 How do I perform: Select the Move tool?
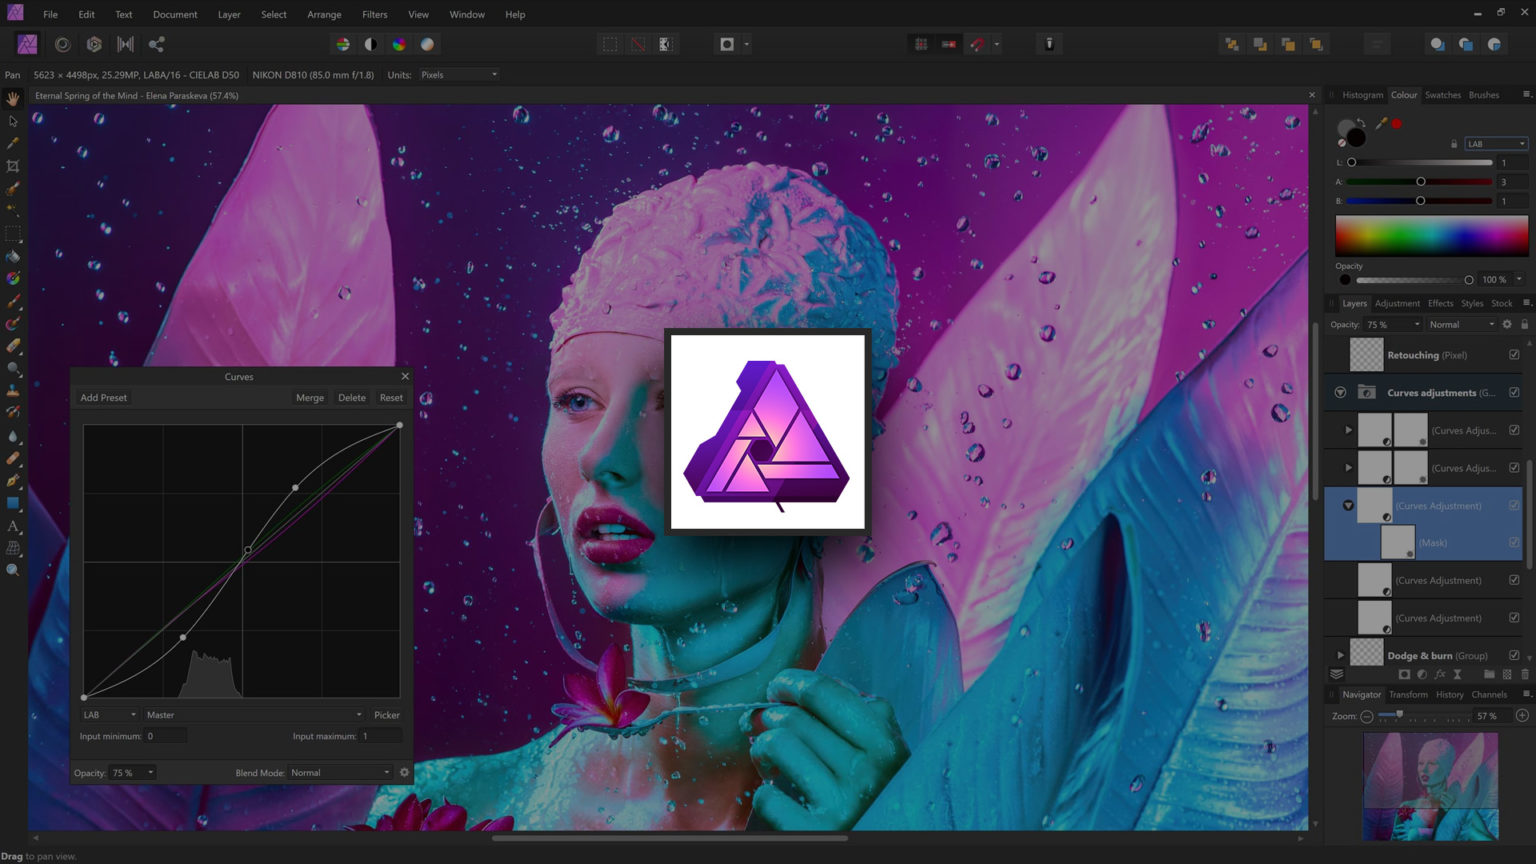(13, 120)
